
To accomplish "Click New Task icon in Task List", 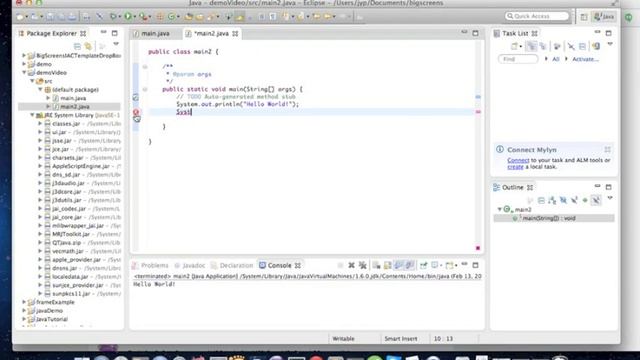I will [514, 46].
